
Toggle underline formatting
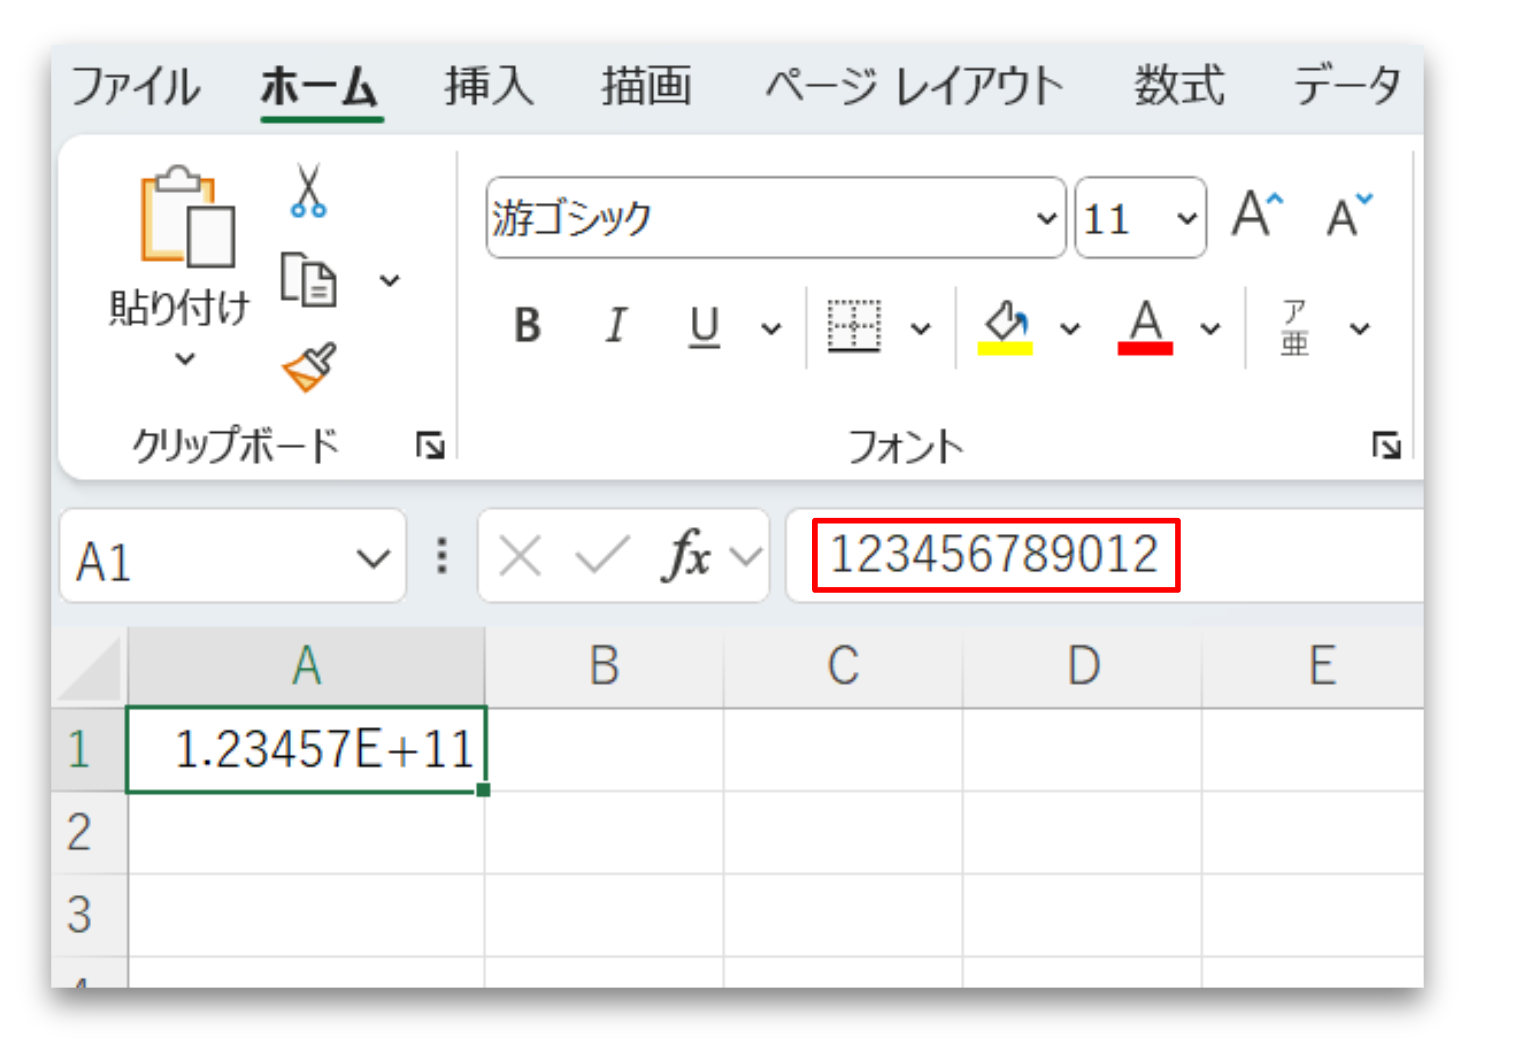(704, 327)
